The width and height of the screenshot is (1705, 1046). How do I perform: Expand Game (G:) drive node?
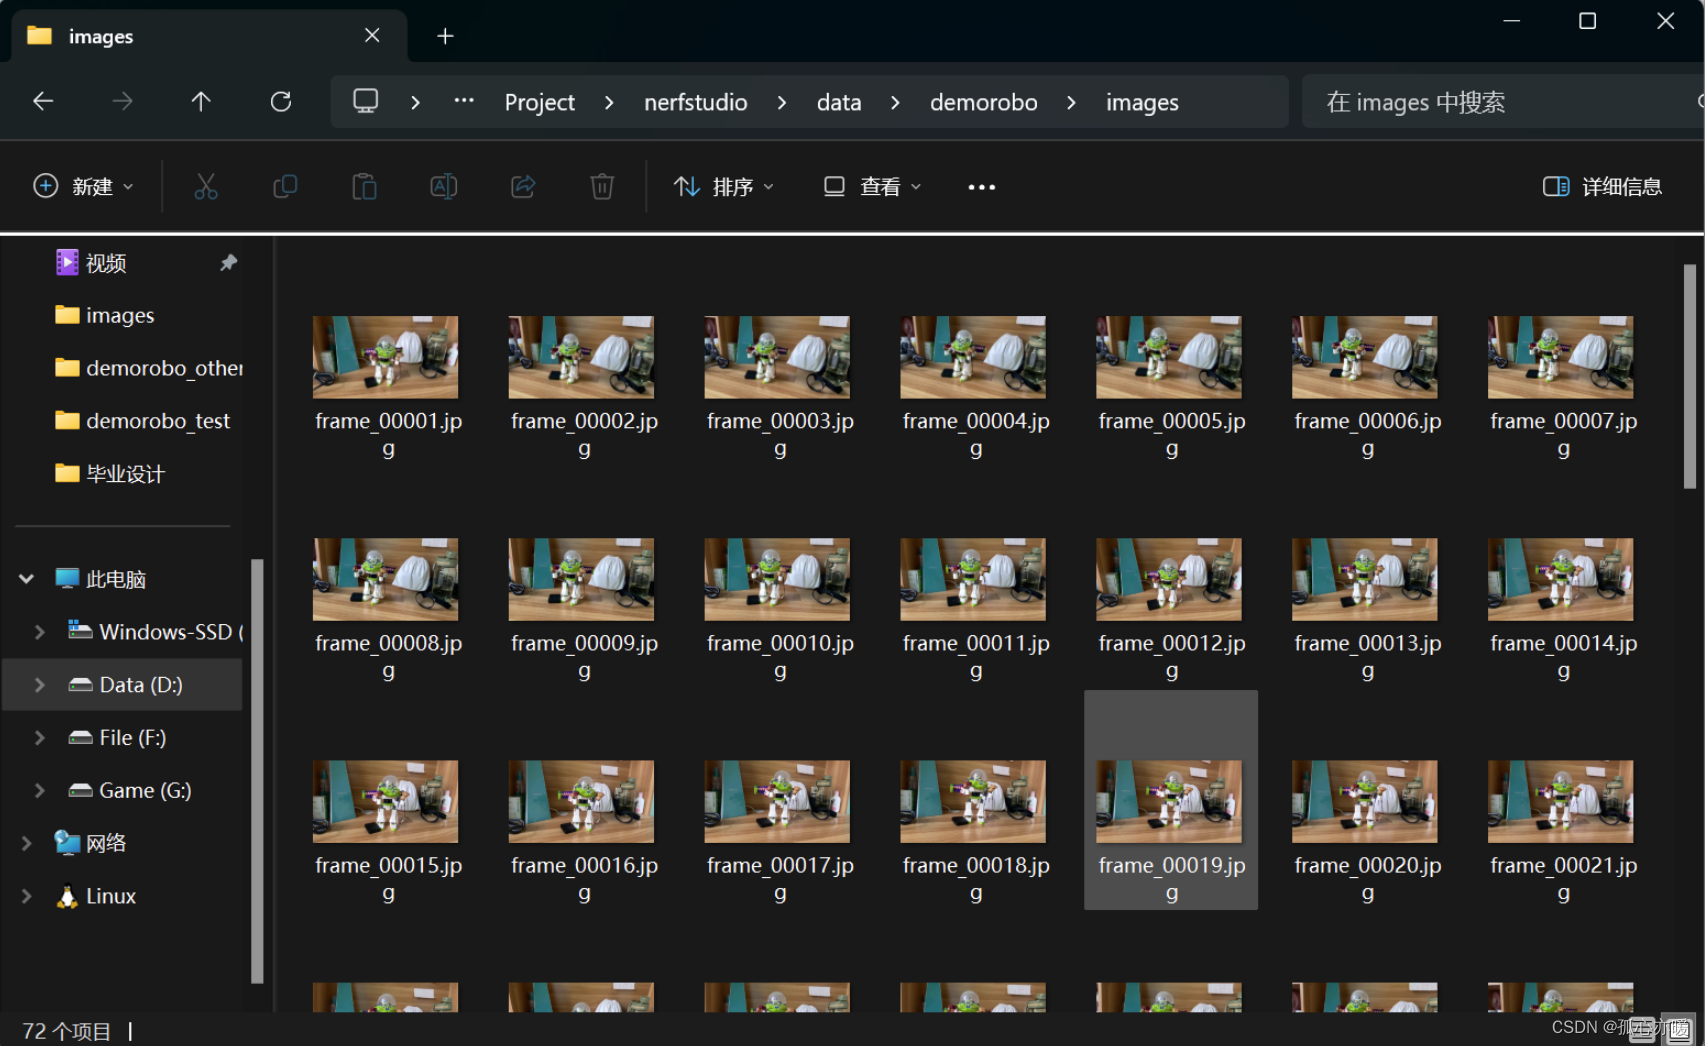click(40, 790)
